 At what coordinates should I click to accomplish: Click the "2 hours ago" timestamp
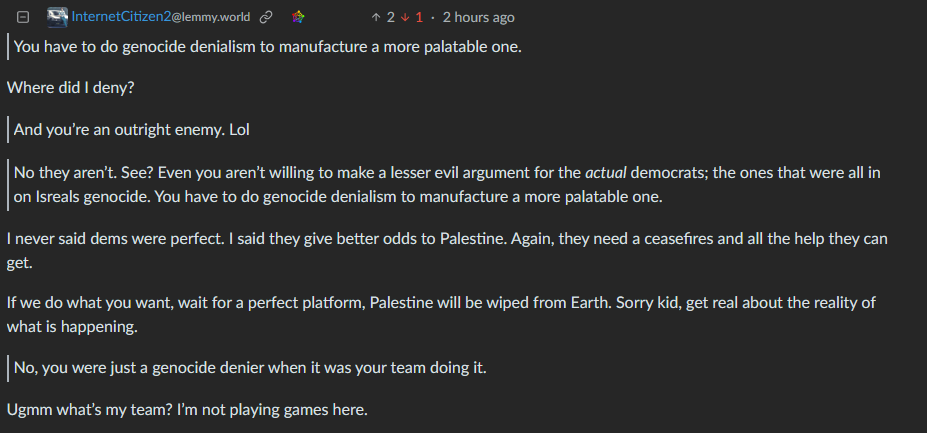coord(478,18)
